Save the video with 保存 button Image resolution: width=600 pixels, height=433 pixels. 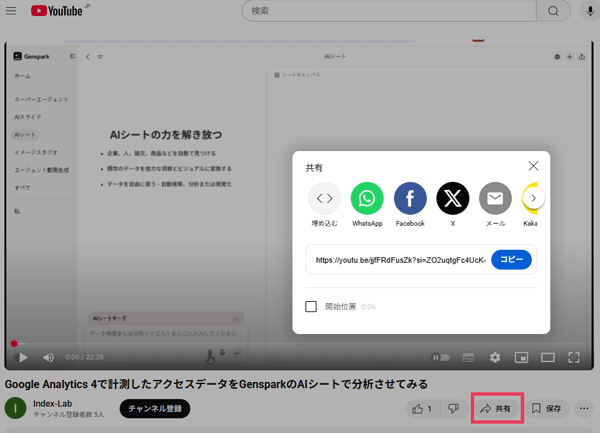coord(547,408)
